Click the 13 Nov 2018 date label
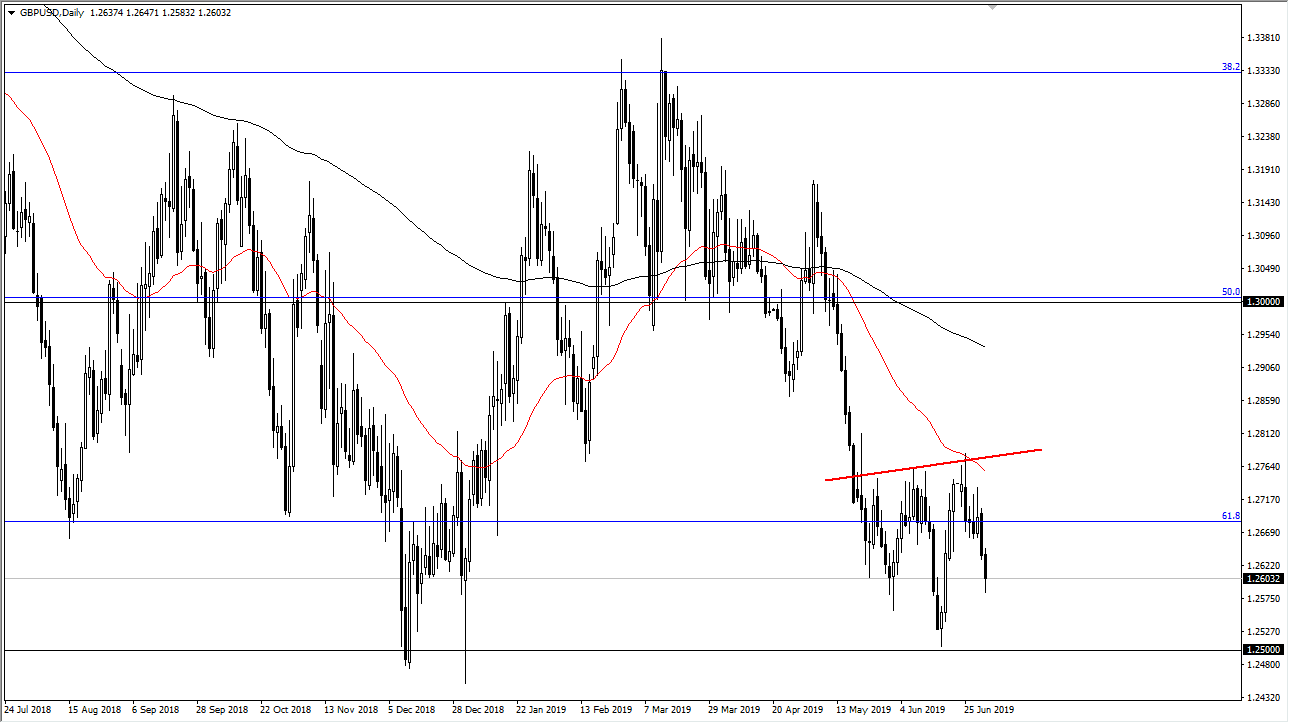The image size is (1289, 723). coord(349,709)
